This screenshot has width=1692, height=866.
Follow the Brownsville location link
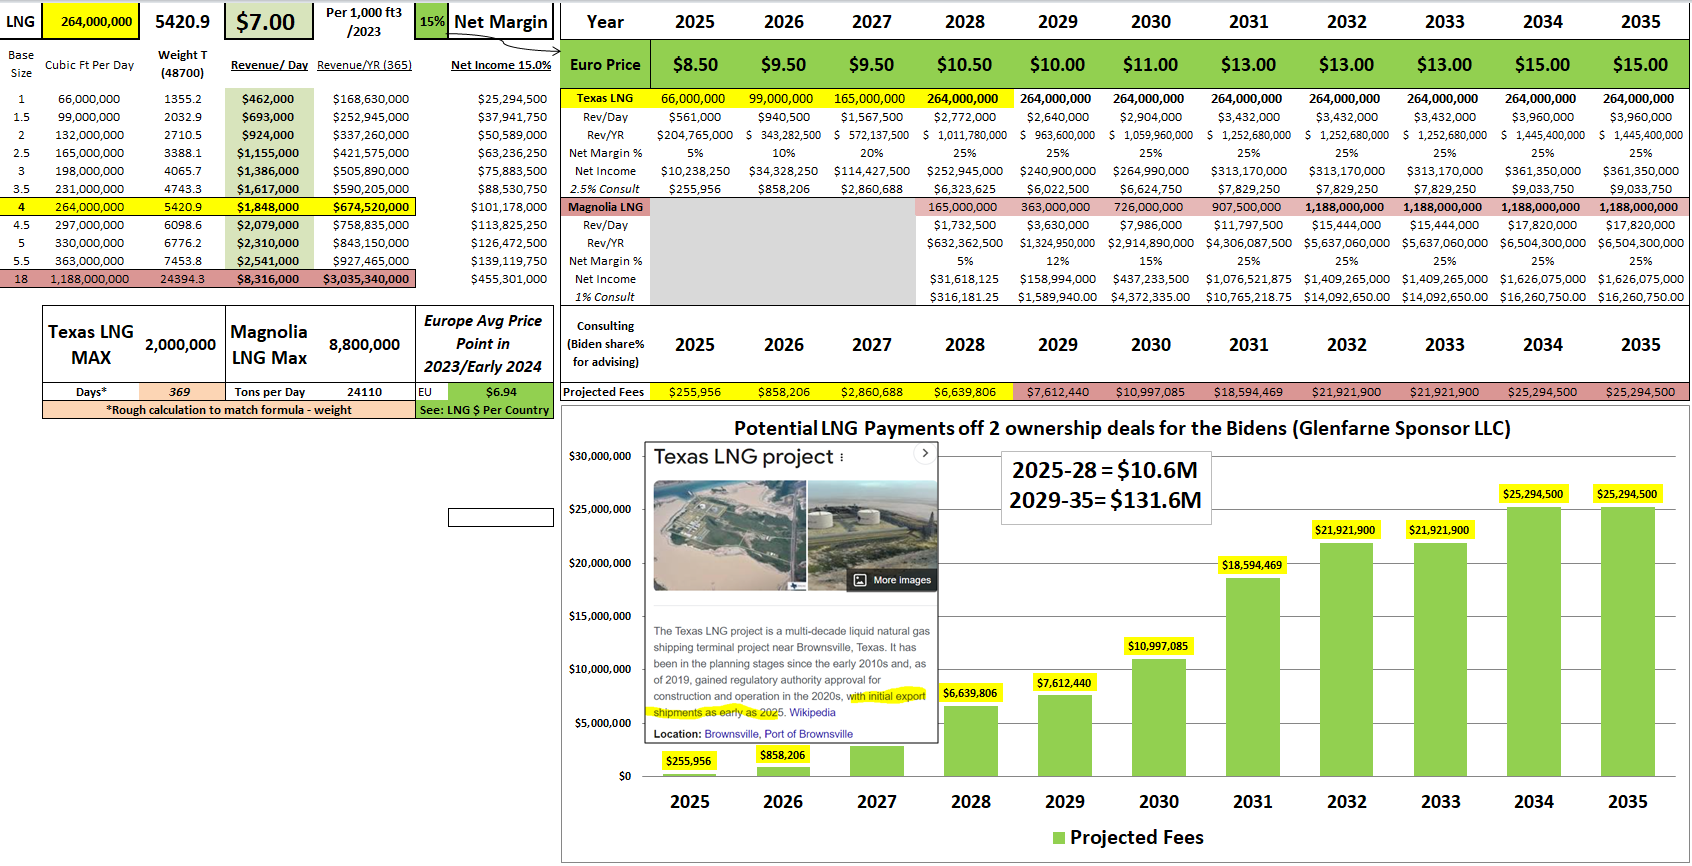tap(731, 734)
